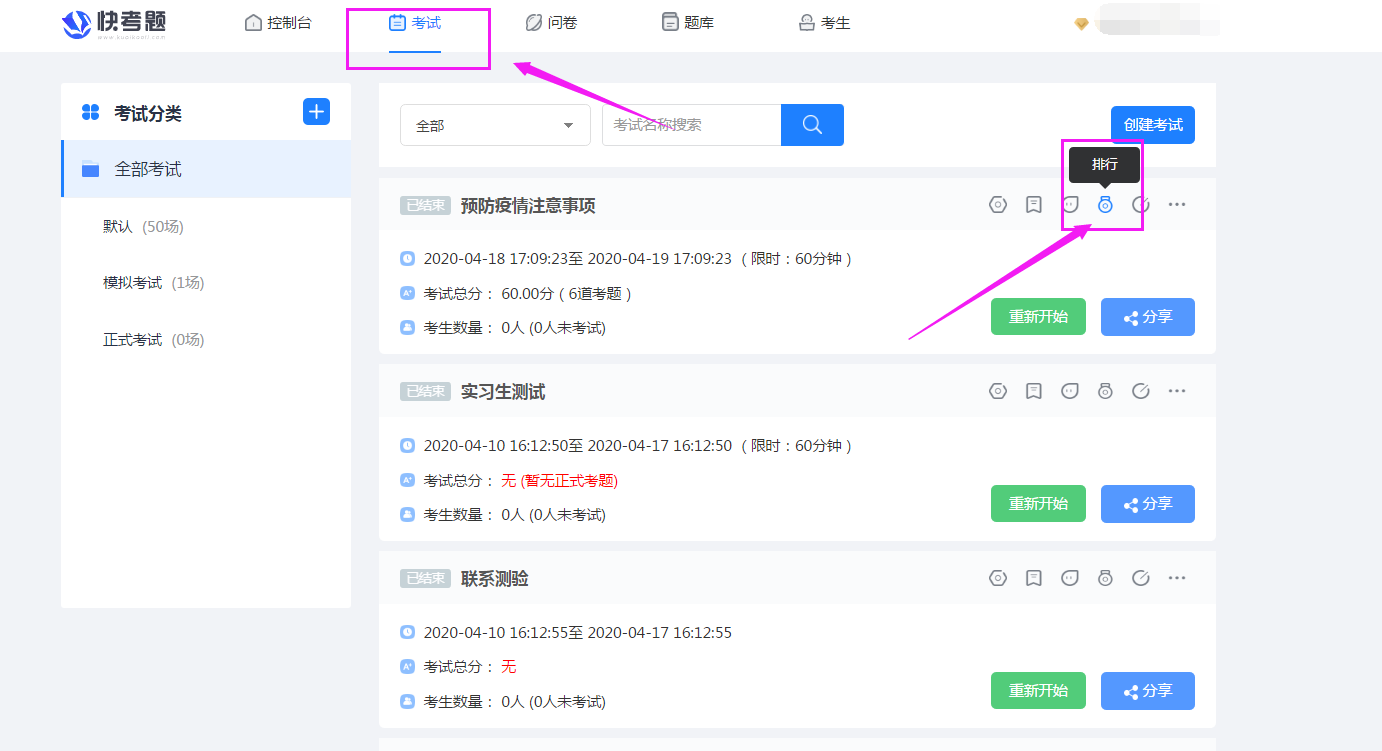1382x751 pixels.
Task: Click the 考试名称搜索 search field
Action: pos(691,125)
